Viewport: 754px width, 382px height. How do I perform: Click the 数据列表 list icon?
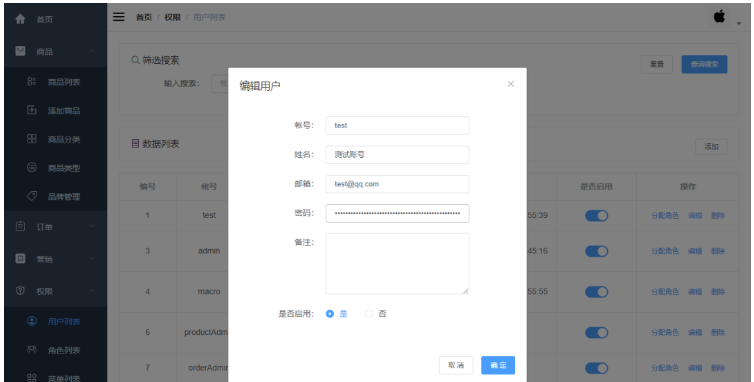click(x=135, y=143)
